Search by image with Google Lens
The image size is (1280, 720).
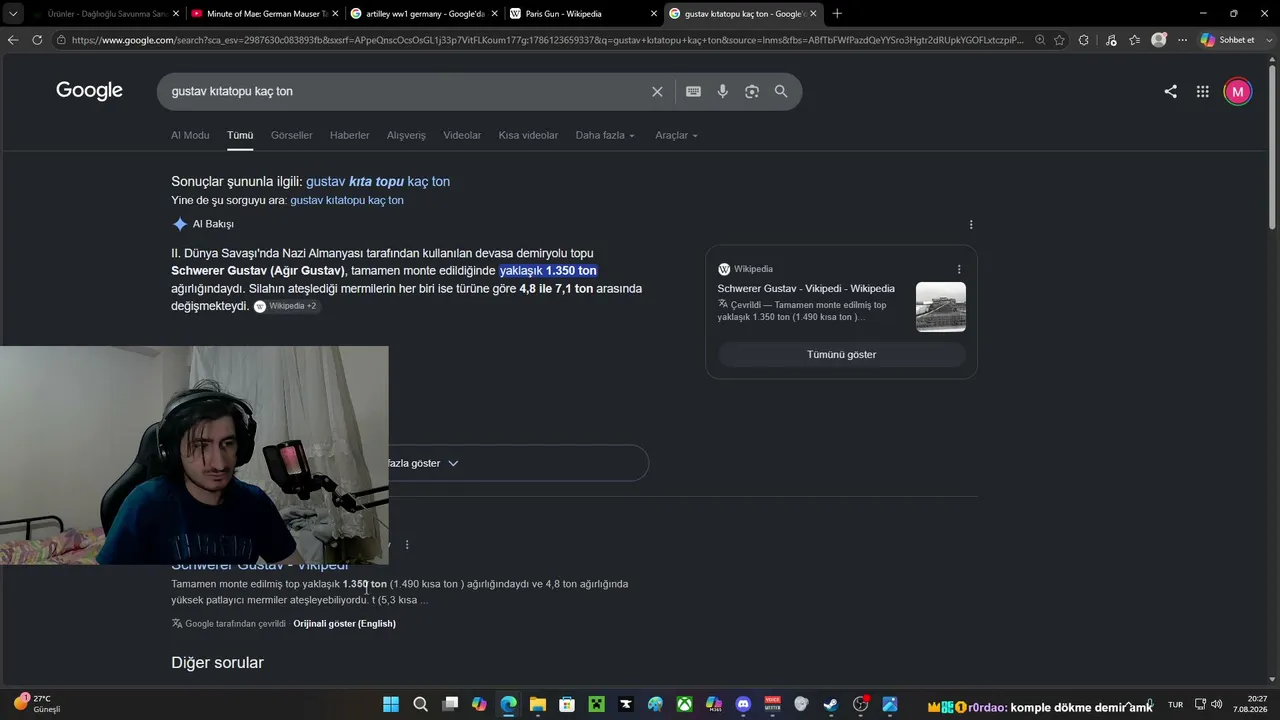click(752, 92)
